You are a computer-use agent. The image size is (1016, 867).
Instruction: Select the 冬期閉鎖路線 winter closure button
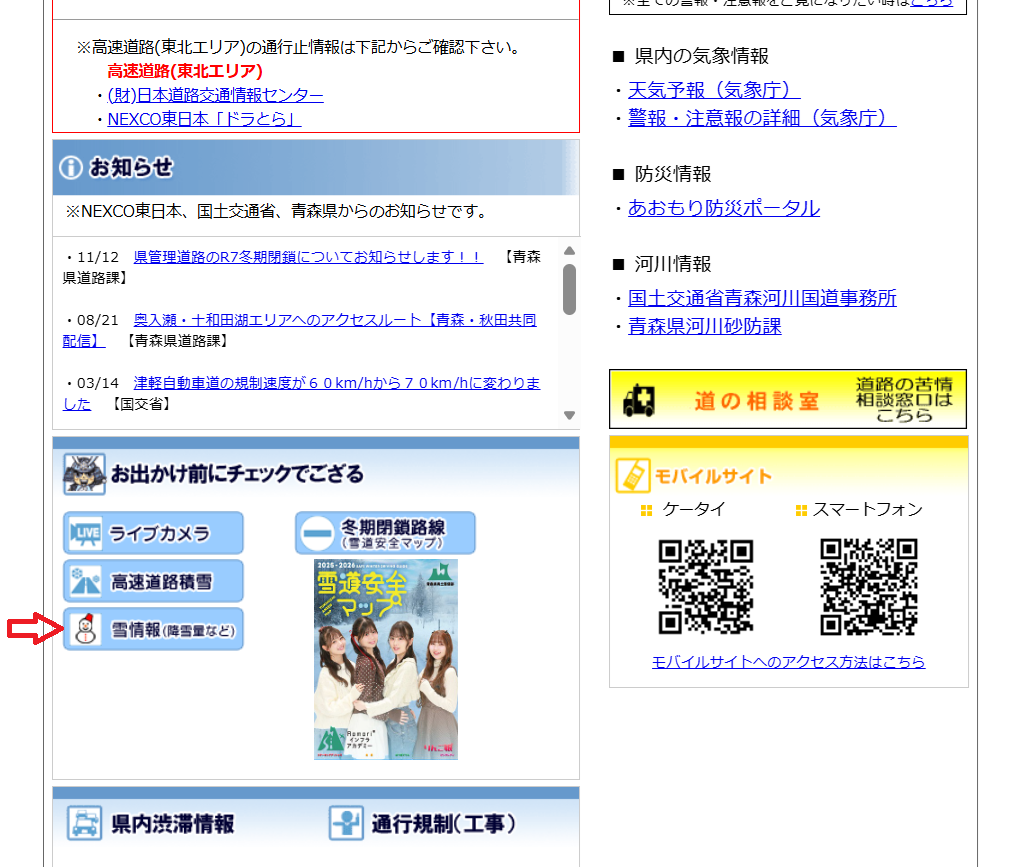(x=385, y=533)
